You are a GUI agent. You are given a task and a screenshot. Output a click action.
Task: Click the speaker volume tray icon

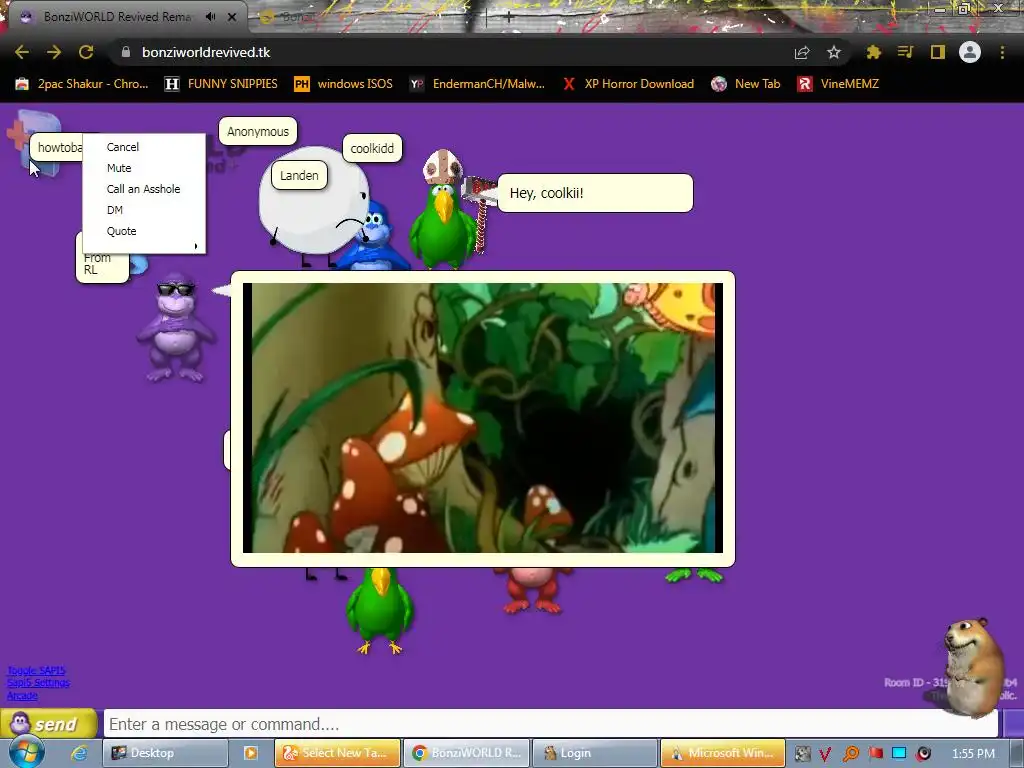(x=923, y=754)
